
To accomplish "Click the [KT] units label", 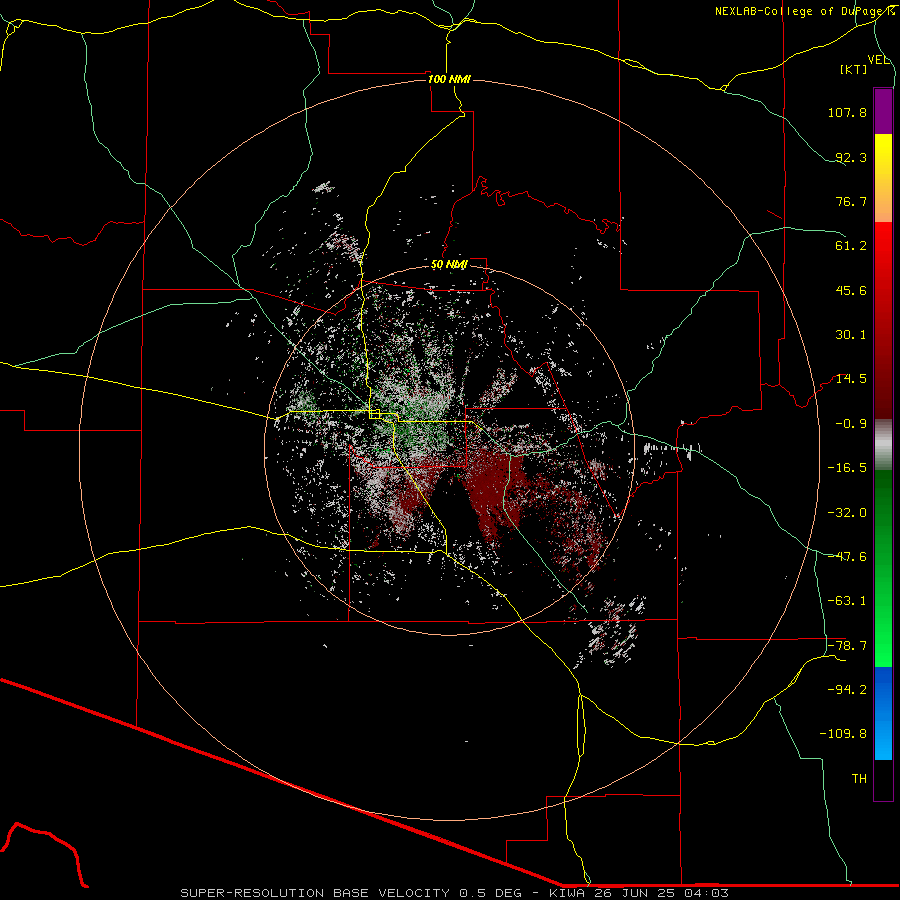I will tap(854, 69).
